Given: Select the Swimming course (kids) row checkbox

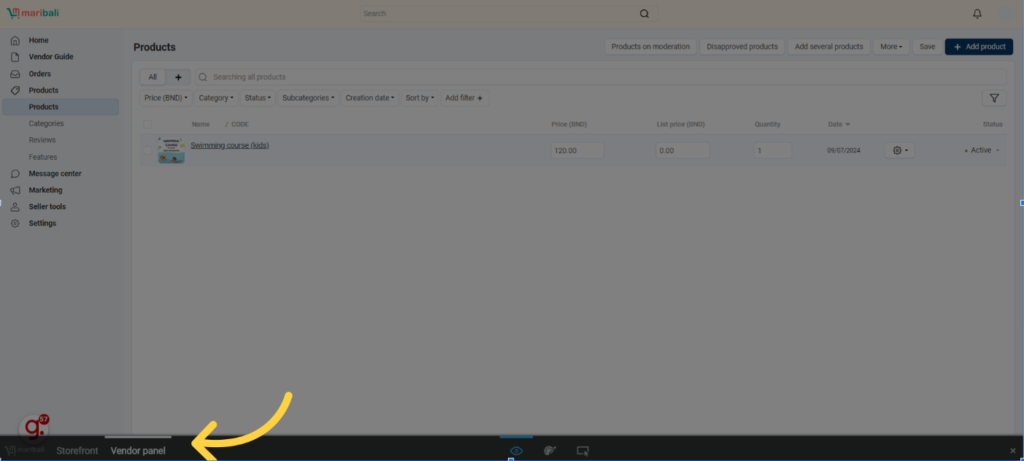Looking at the screenshot, I should coord(147,150).
